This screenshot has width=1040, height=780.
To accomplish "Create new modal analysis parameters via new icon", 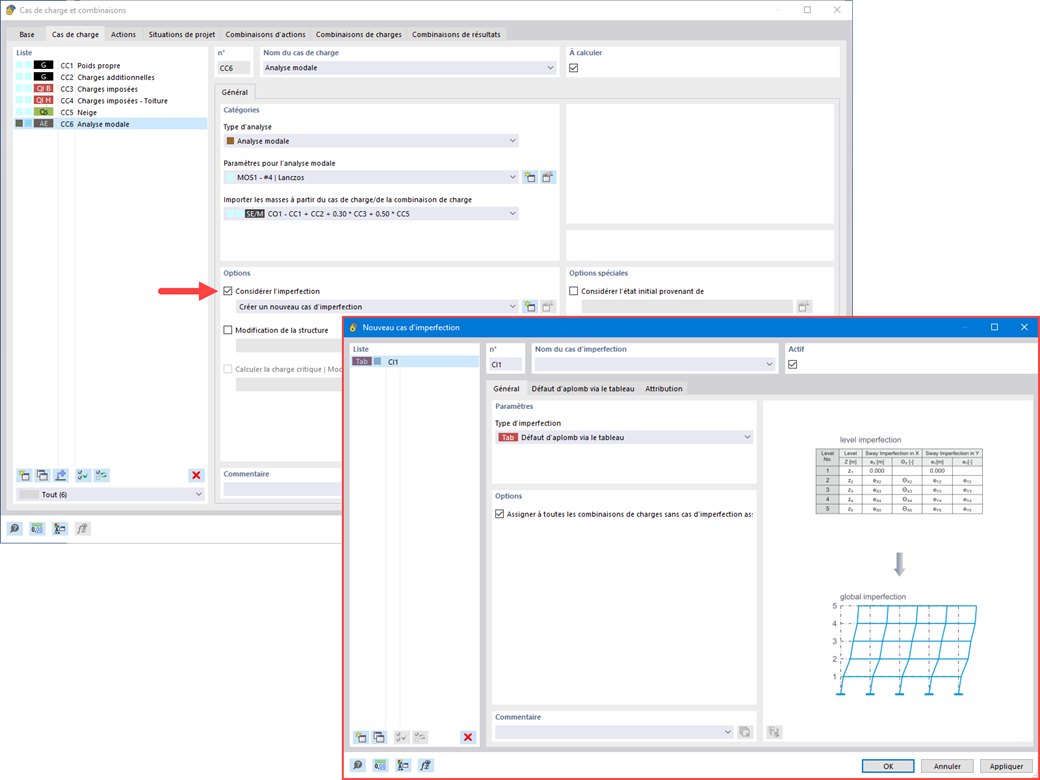I will [x=530, y=177].
